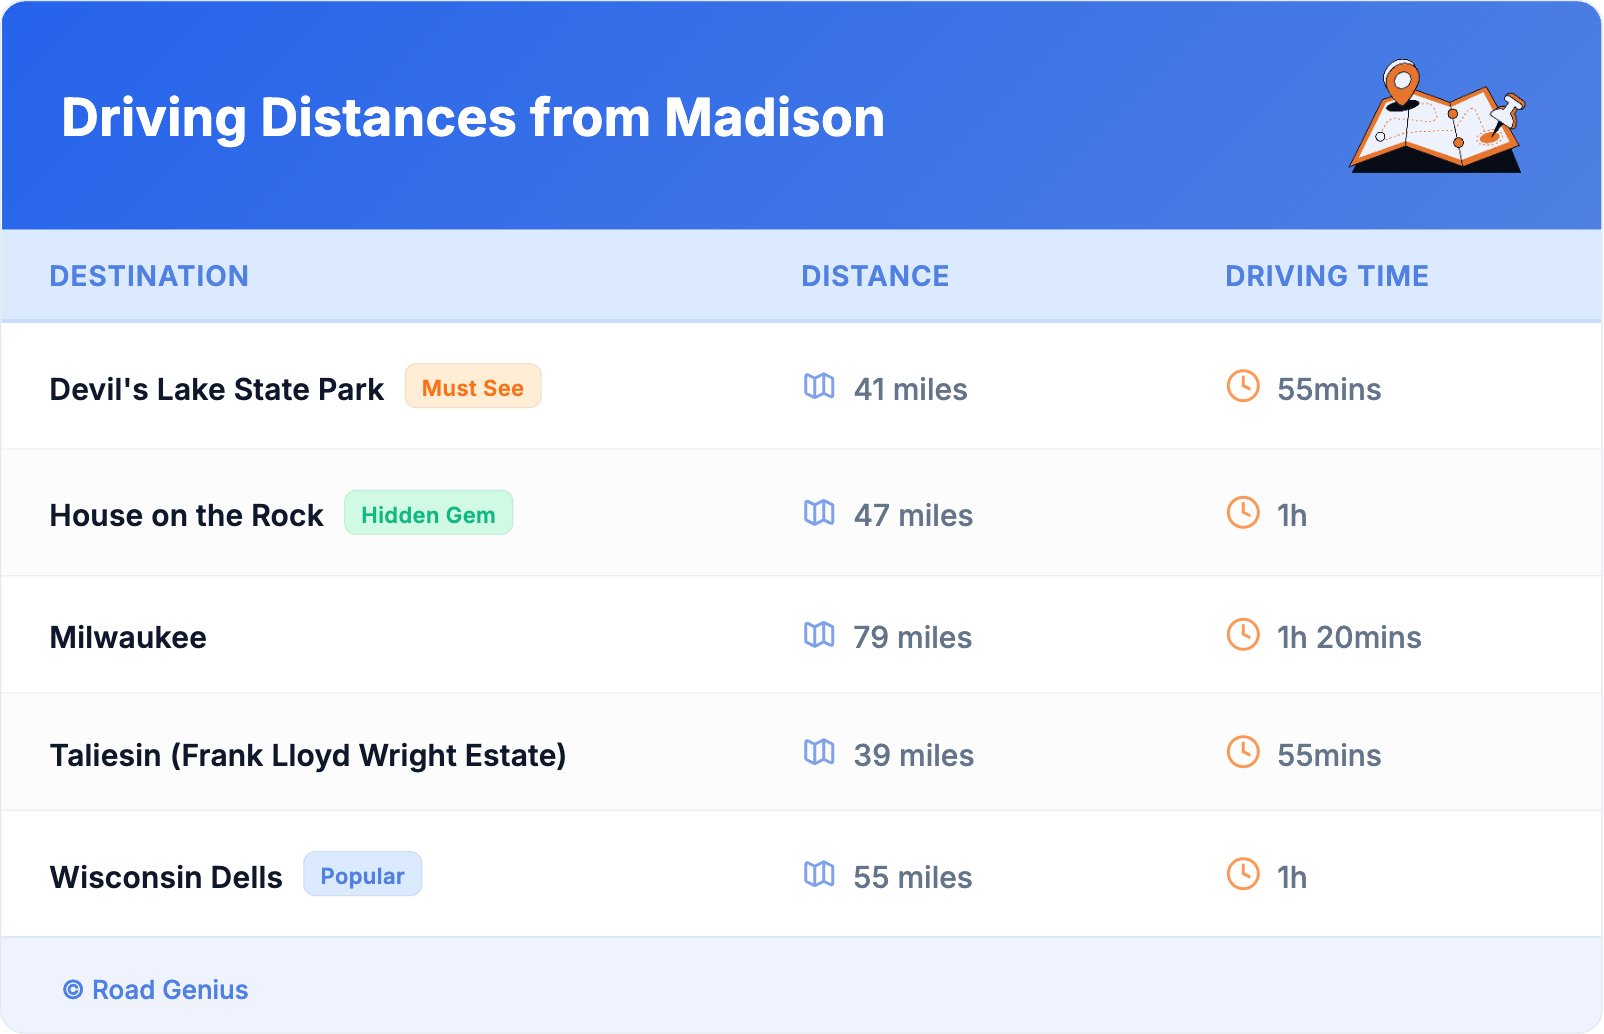The width and height of the screenshot is (1604, 1034).
Task: Click the clock icon beside 1h 20mins
Action: tap(1243, 635)
